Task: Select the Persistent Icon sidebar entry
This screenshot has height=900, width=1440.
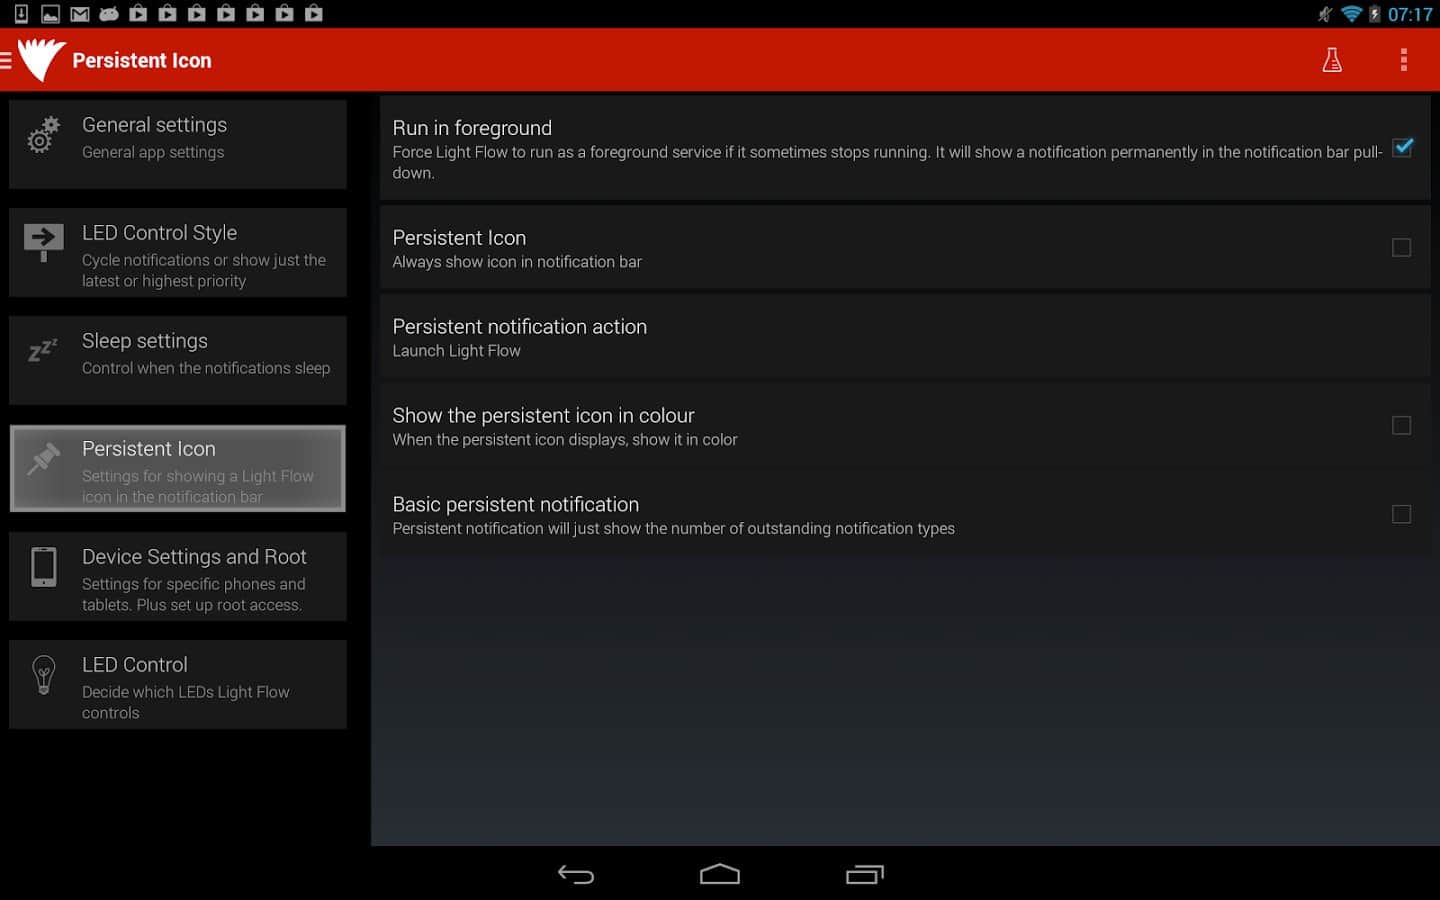Action: click(x=178, y=468)
